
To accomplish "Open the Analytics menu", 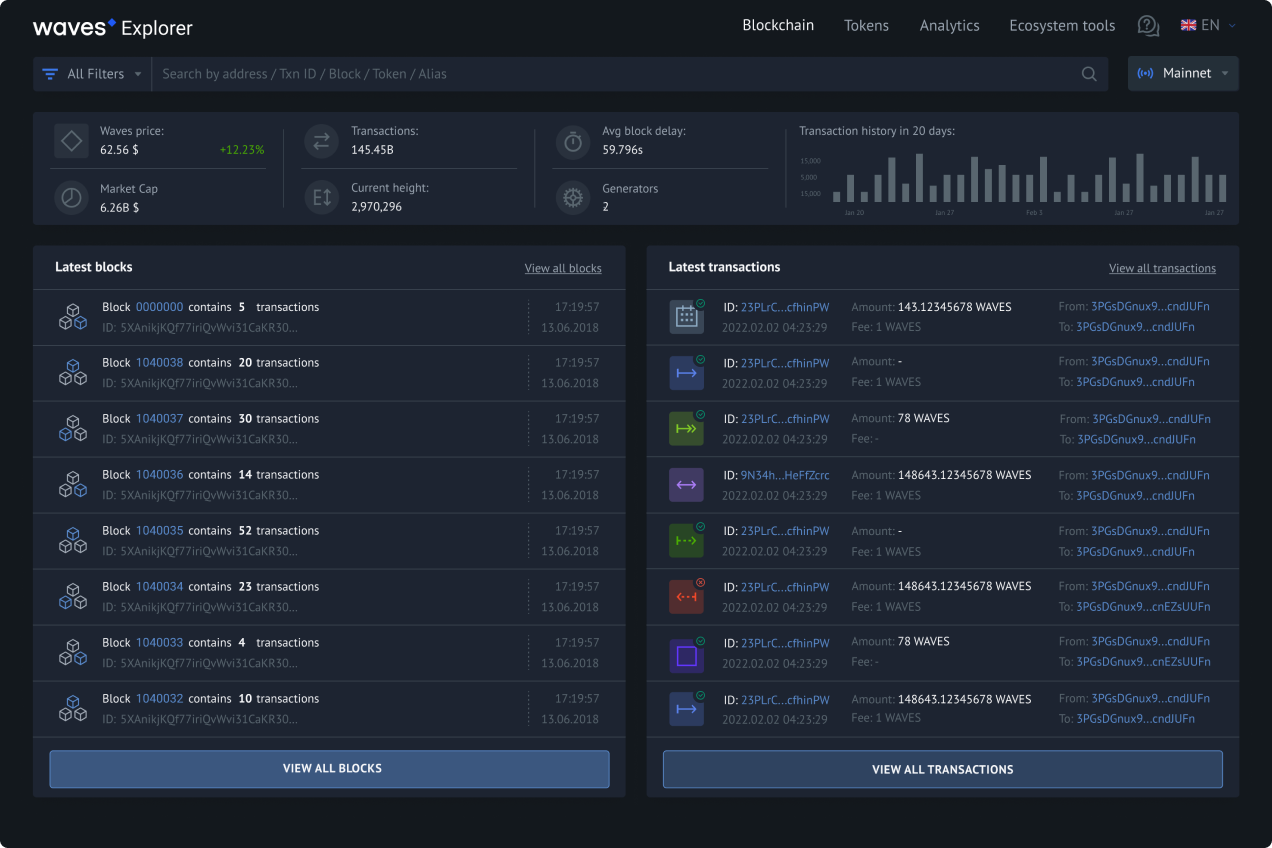I will [x=950, y=26].
